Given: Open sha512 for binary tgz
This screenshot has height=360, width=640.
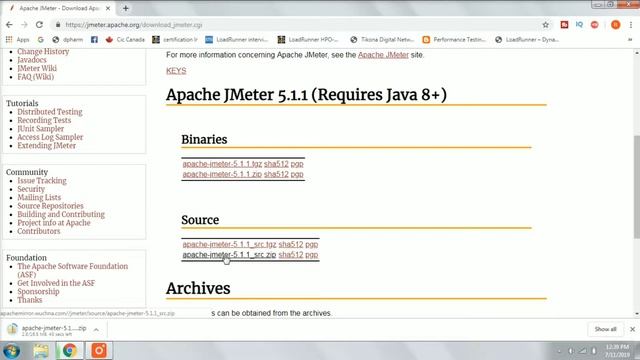Looking at the screenshot, I should [276, 164].
